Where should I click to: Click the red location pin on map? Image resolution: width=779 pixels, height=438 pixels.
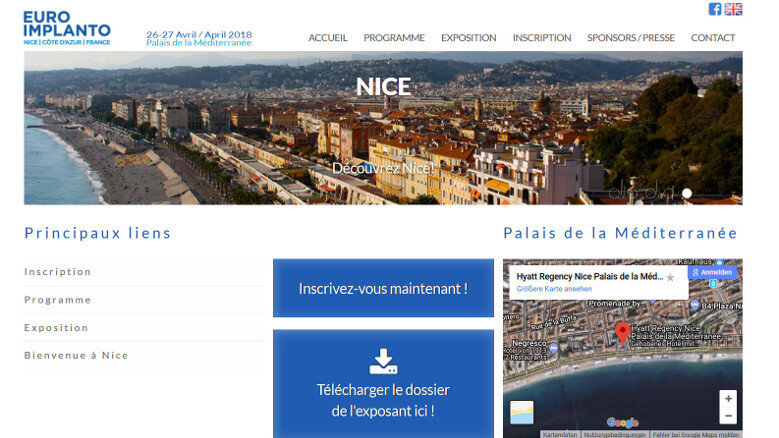coord(623,333)
